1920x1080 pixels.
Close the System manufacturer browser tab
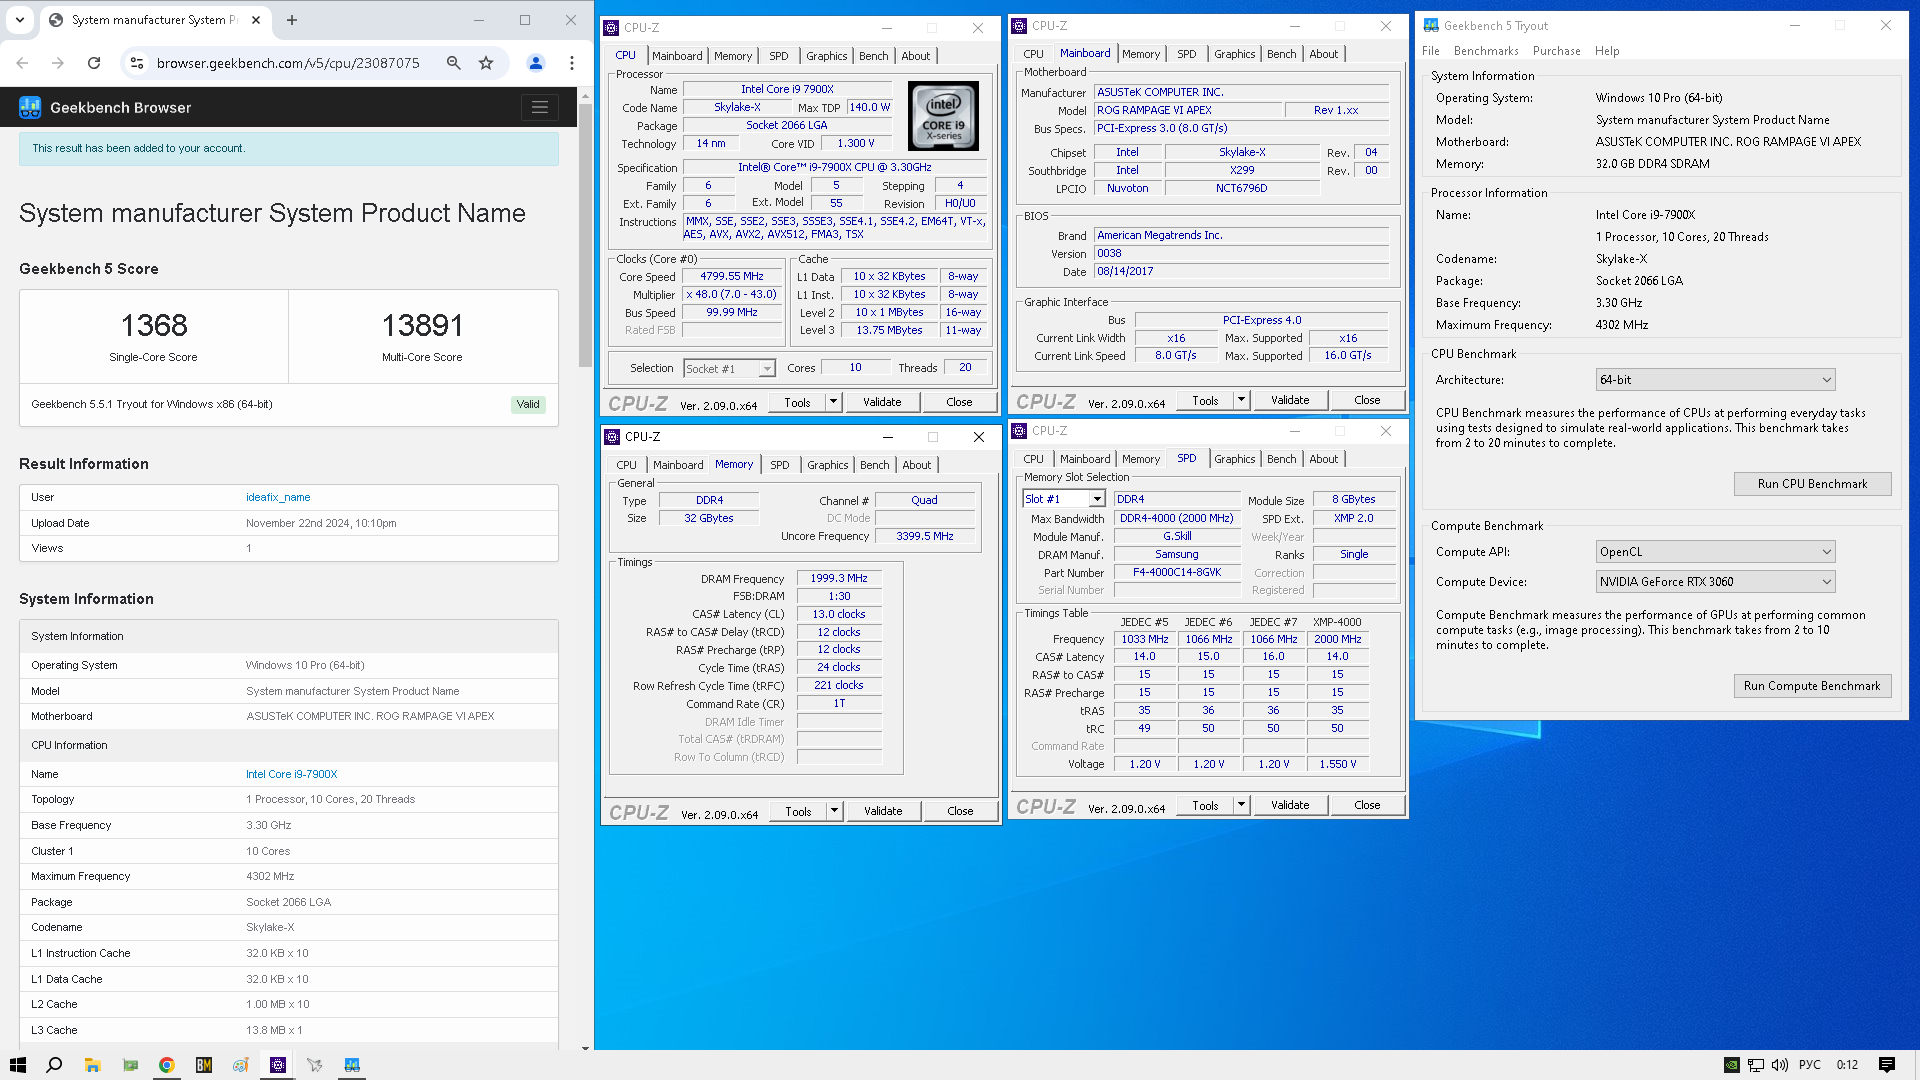pos(256,20)
